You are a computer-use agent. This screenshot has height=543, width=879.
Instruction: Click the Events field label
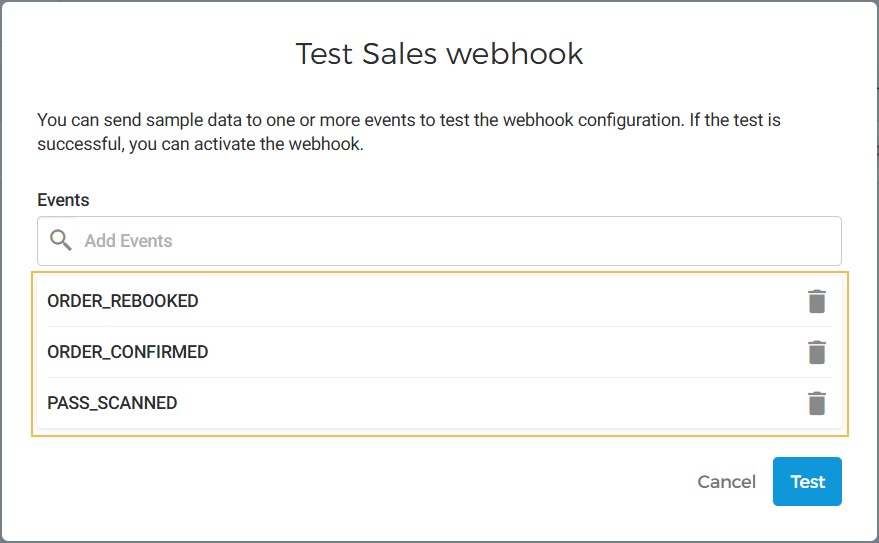[x=63, y=200]
